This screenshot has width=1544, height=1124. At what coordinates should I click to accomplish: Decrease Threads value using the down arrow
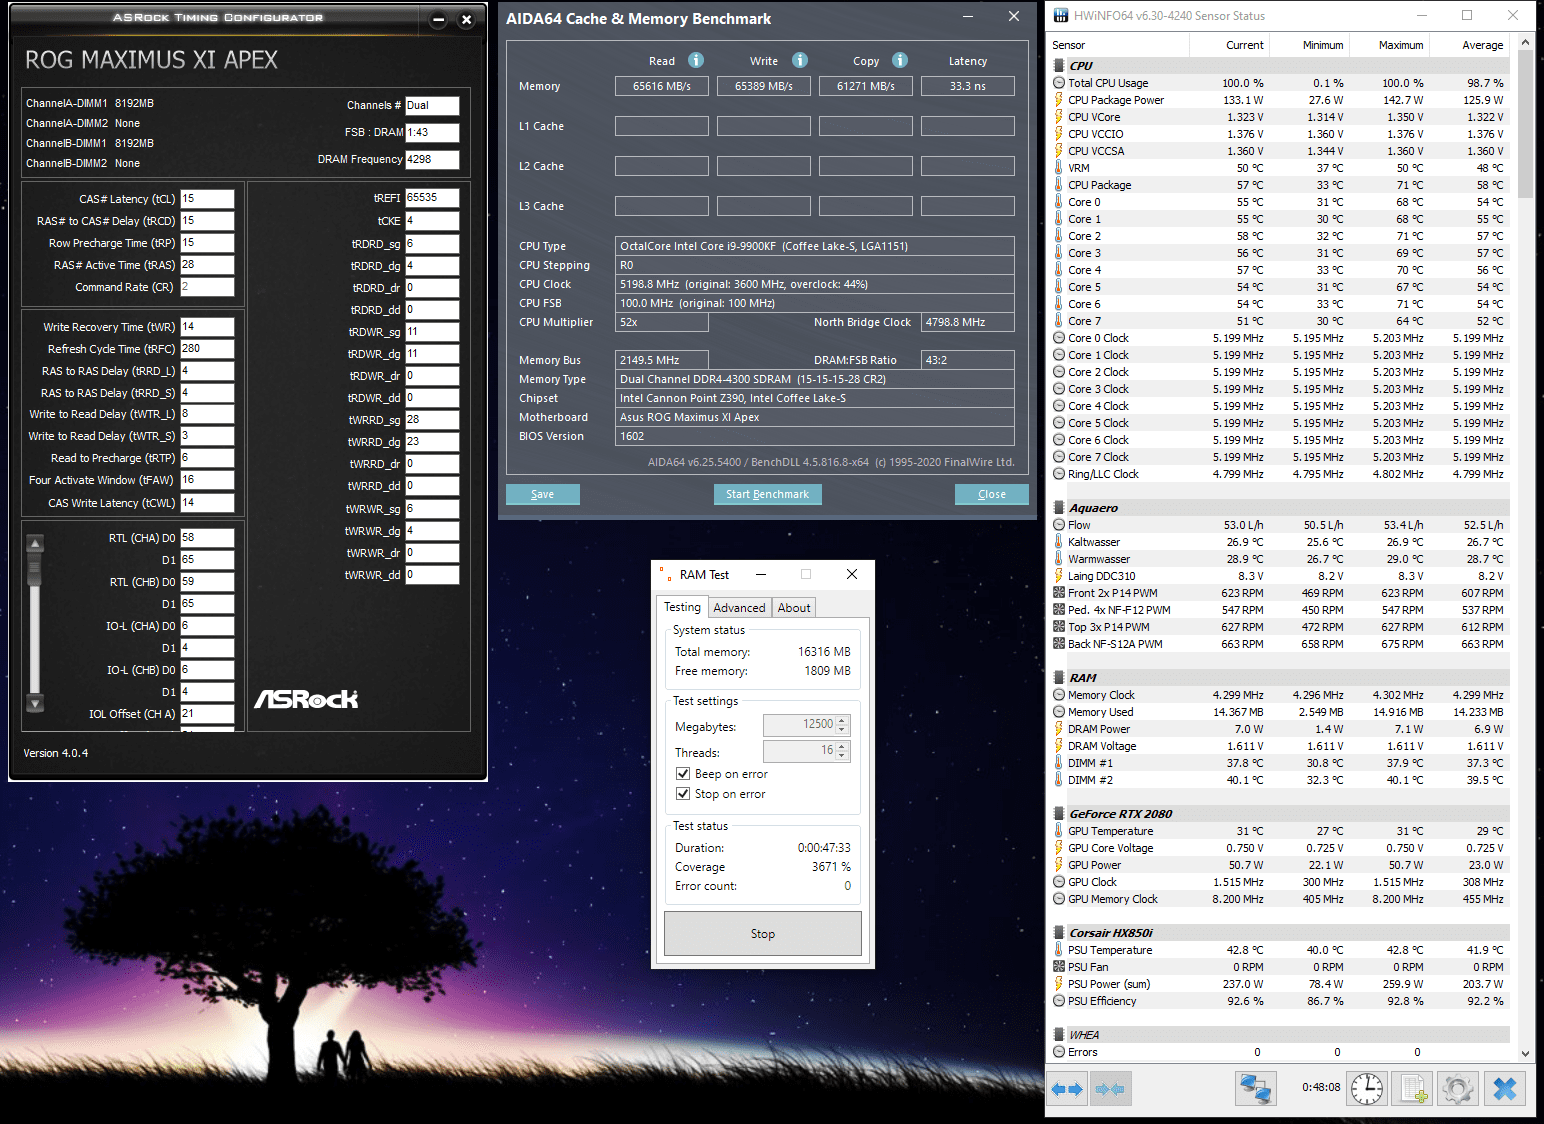[x=842, y=756]
